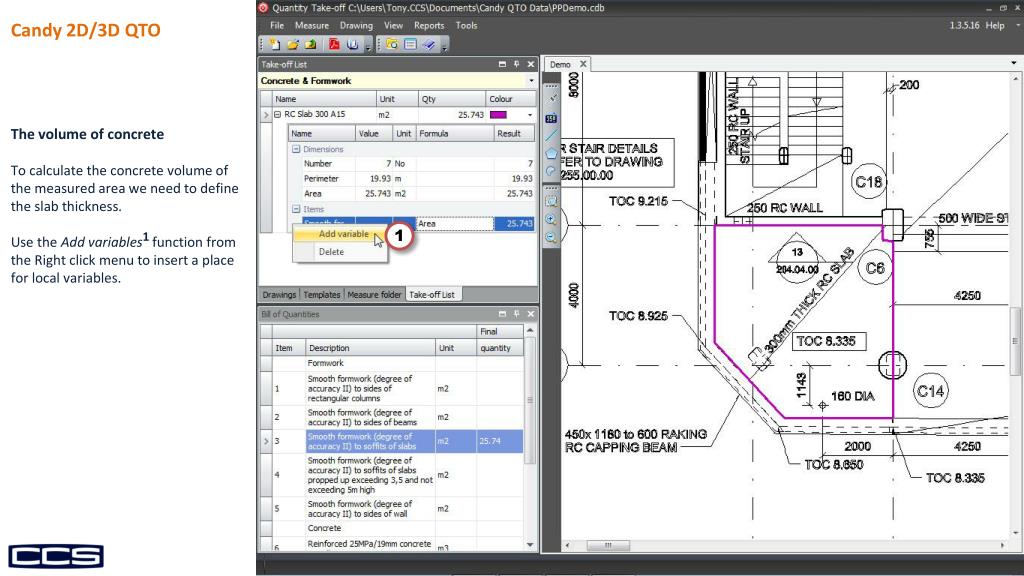
Task: Click the open folder toolbar icon
Action: pyautogui.click(x=293, y=44)
